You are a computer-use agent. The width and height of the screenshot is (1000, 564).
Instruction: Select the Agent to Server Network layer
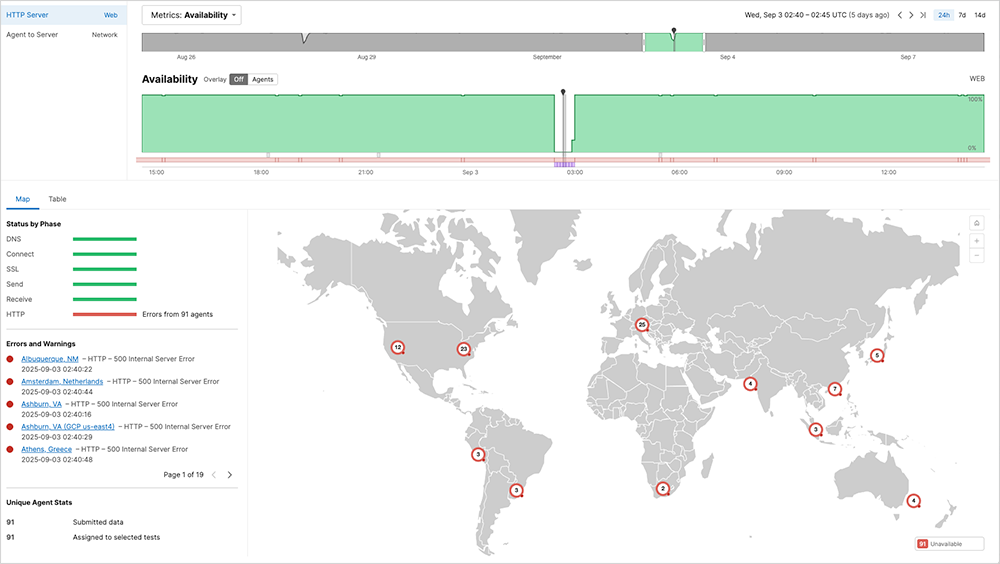coord(62,34)
